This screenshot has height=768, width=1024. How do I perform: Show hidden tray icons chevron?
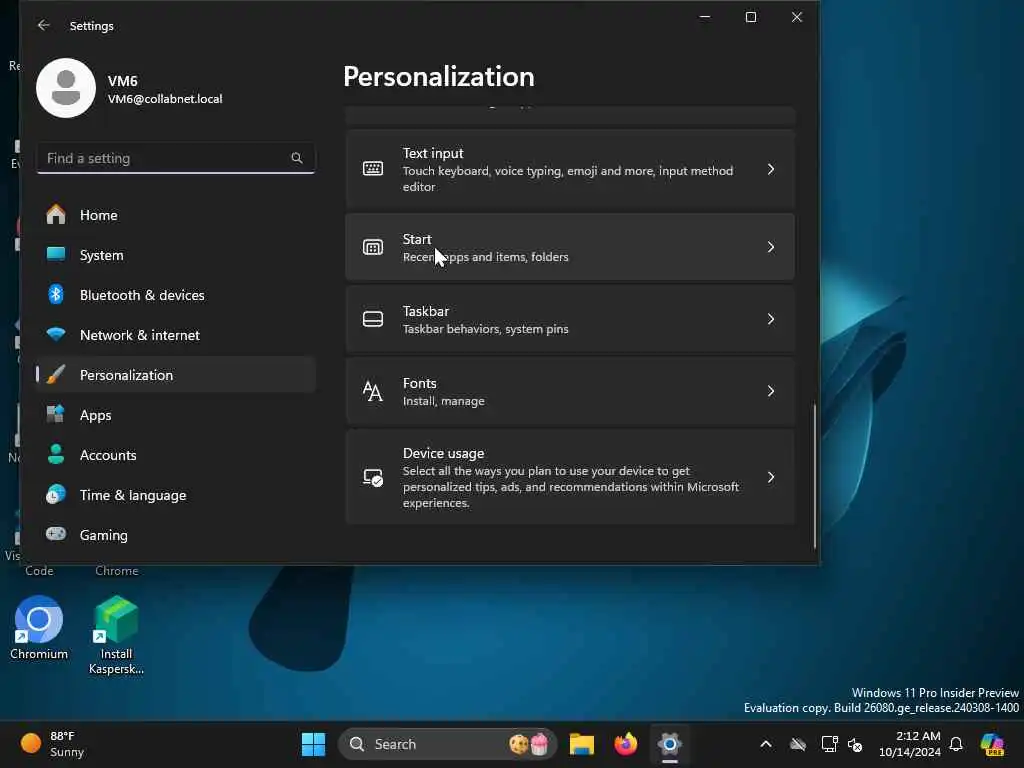pyautogui.click(x=766, y=744)
